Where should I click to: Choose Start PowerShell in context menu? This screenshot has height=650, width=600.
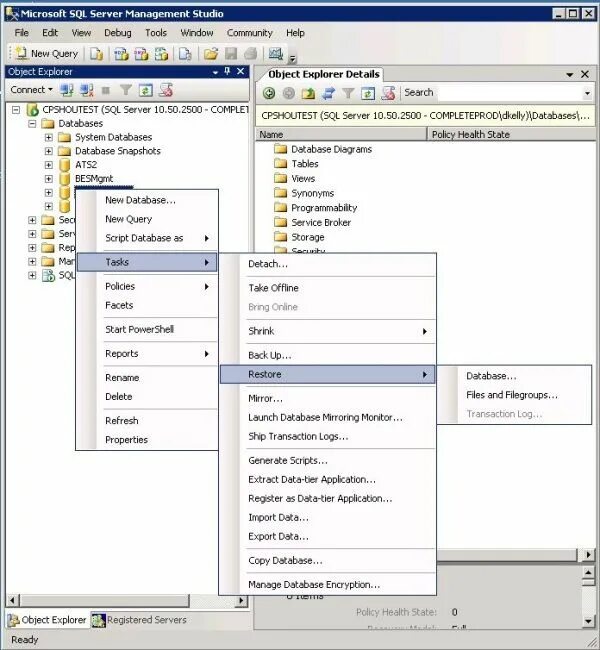(148, 330)
